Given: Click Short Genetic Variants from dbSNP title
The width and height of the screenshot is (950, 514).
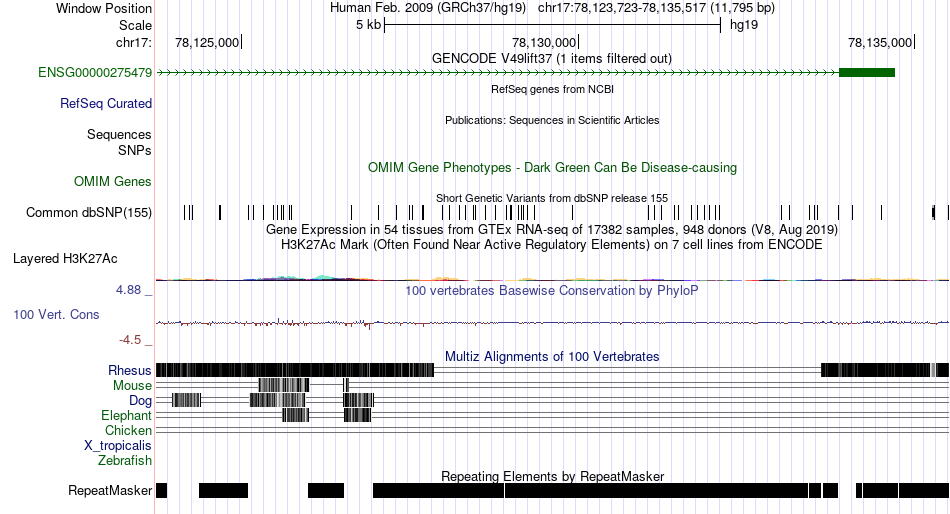Looking at the screenshot, I should [x=552, y=198].
